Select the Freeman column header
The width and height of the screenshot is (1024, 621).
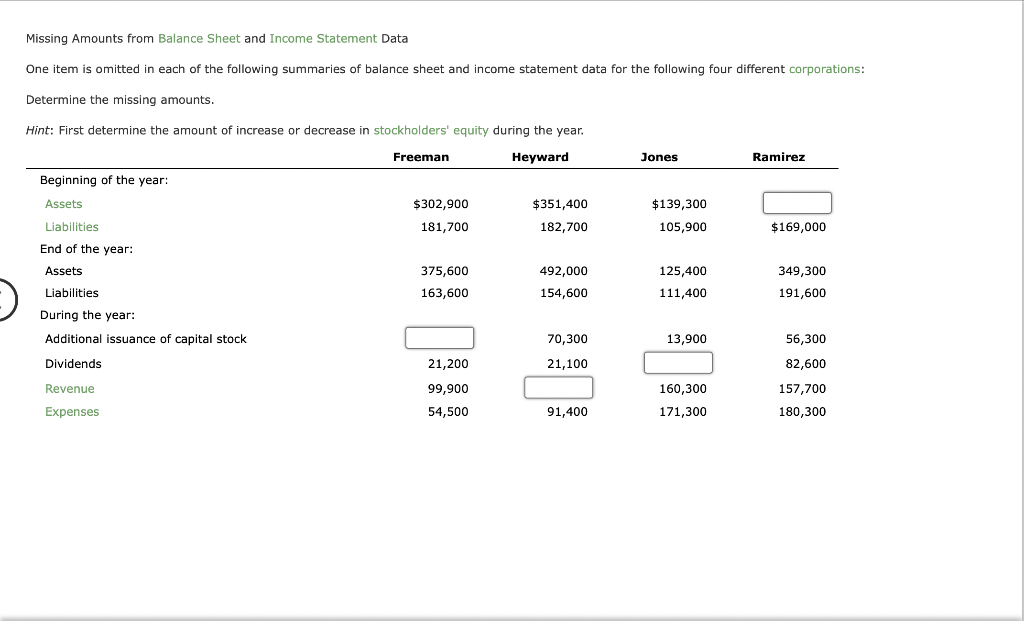click(x=422, y=156)
